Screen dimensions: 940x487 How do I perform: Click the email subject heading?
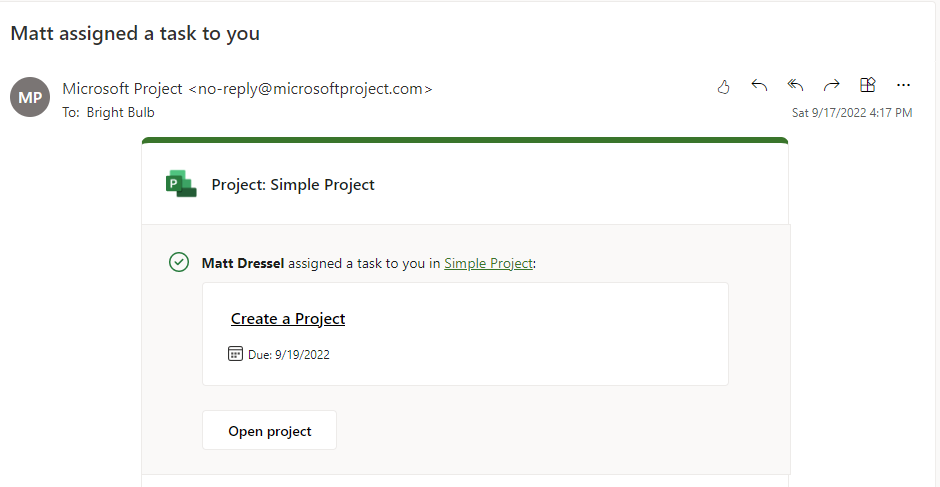click(x=135, y=34)
